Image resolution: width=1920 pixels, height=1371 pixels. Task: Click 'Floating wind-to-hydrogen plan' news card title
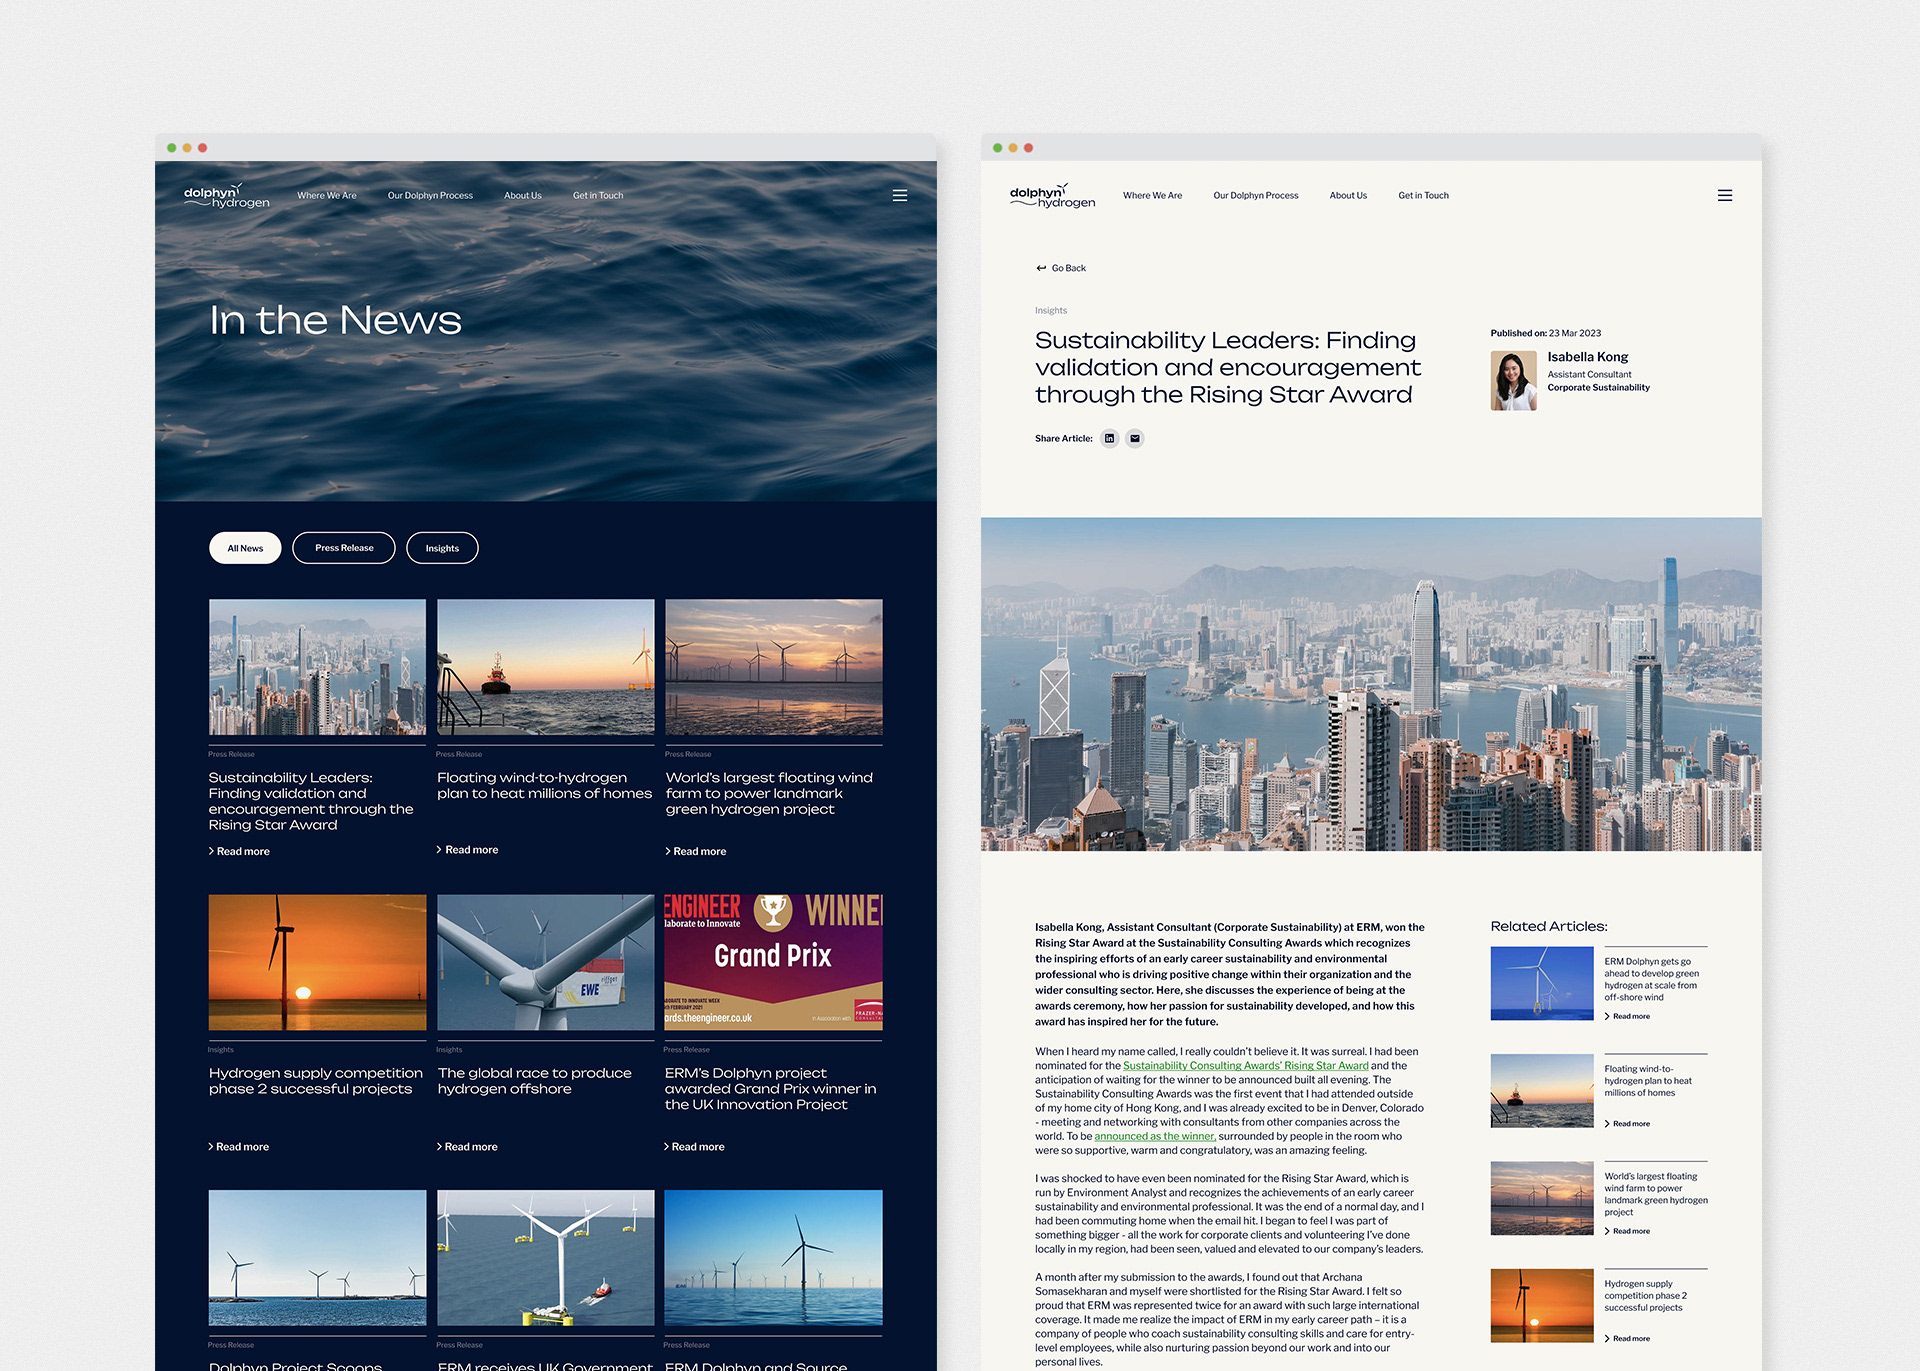[544, 785]
